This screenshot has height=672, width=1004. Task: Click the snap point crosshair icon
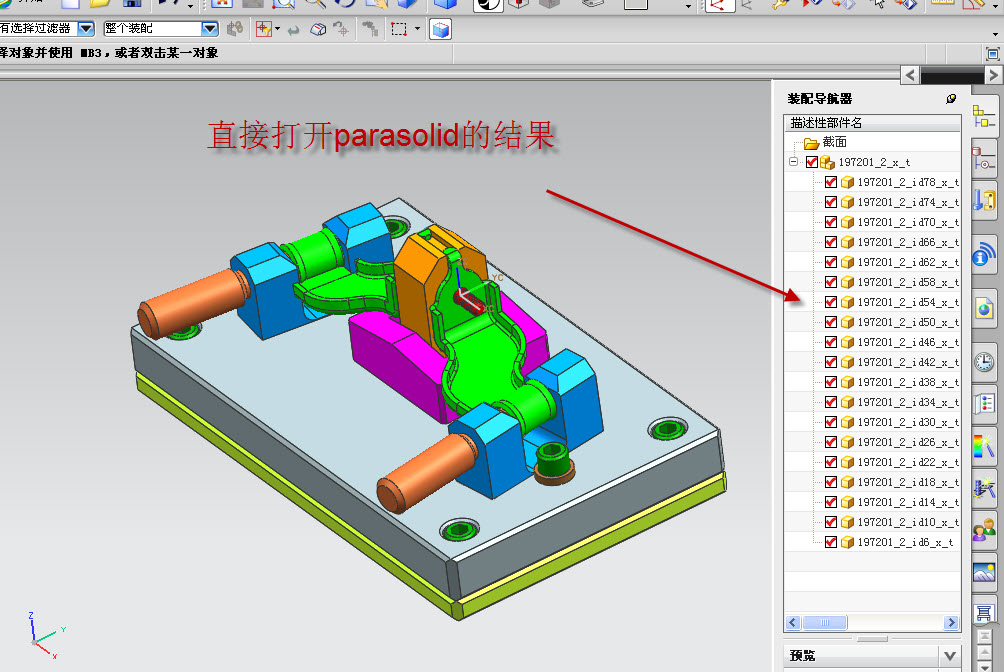(x=342, y=29)
